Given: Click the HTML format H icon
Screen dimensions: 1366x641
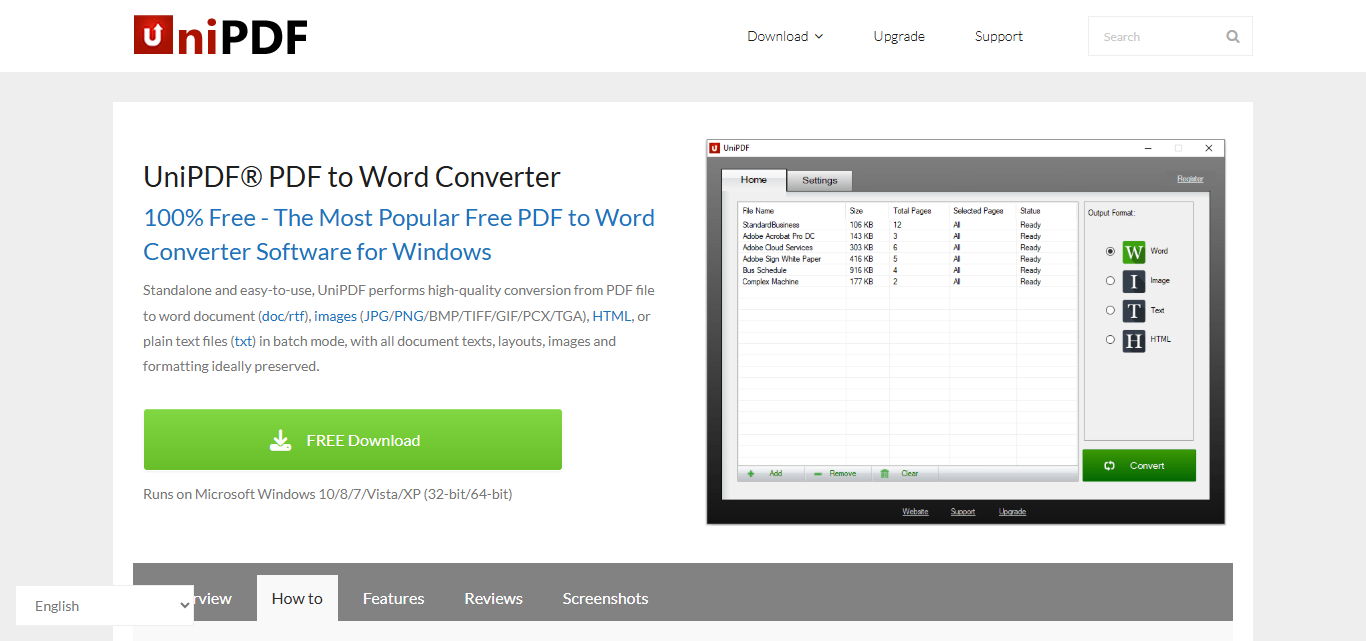Looking at the screenshot, I should pyautogui.click(x=1133, y=340).
